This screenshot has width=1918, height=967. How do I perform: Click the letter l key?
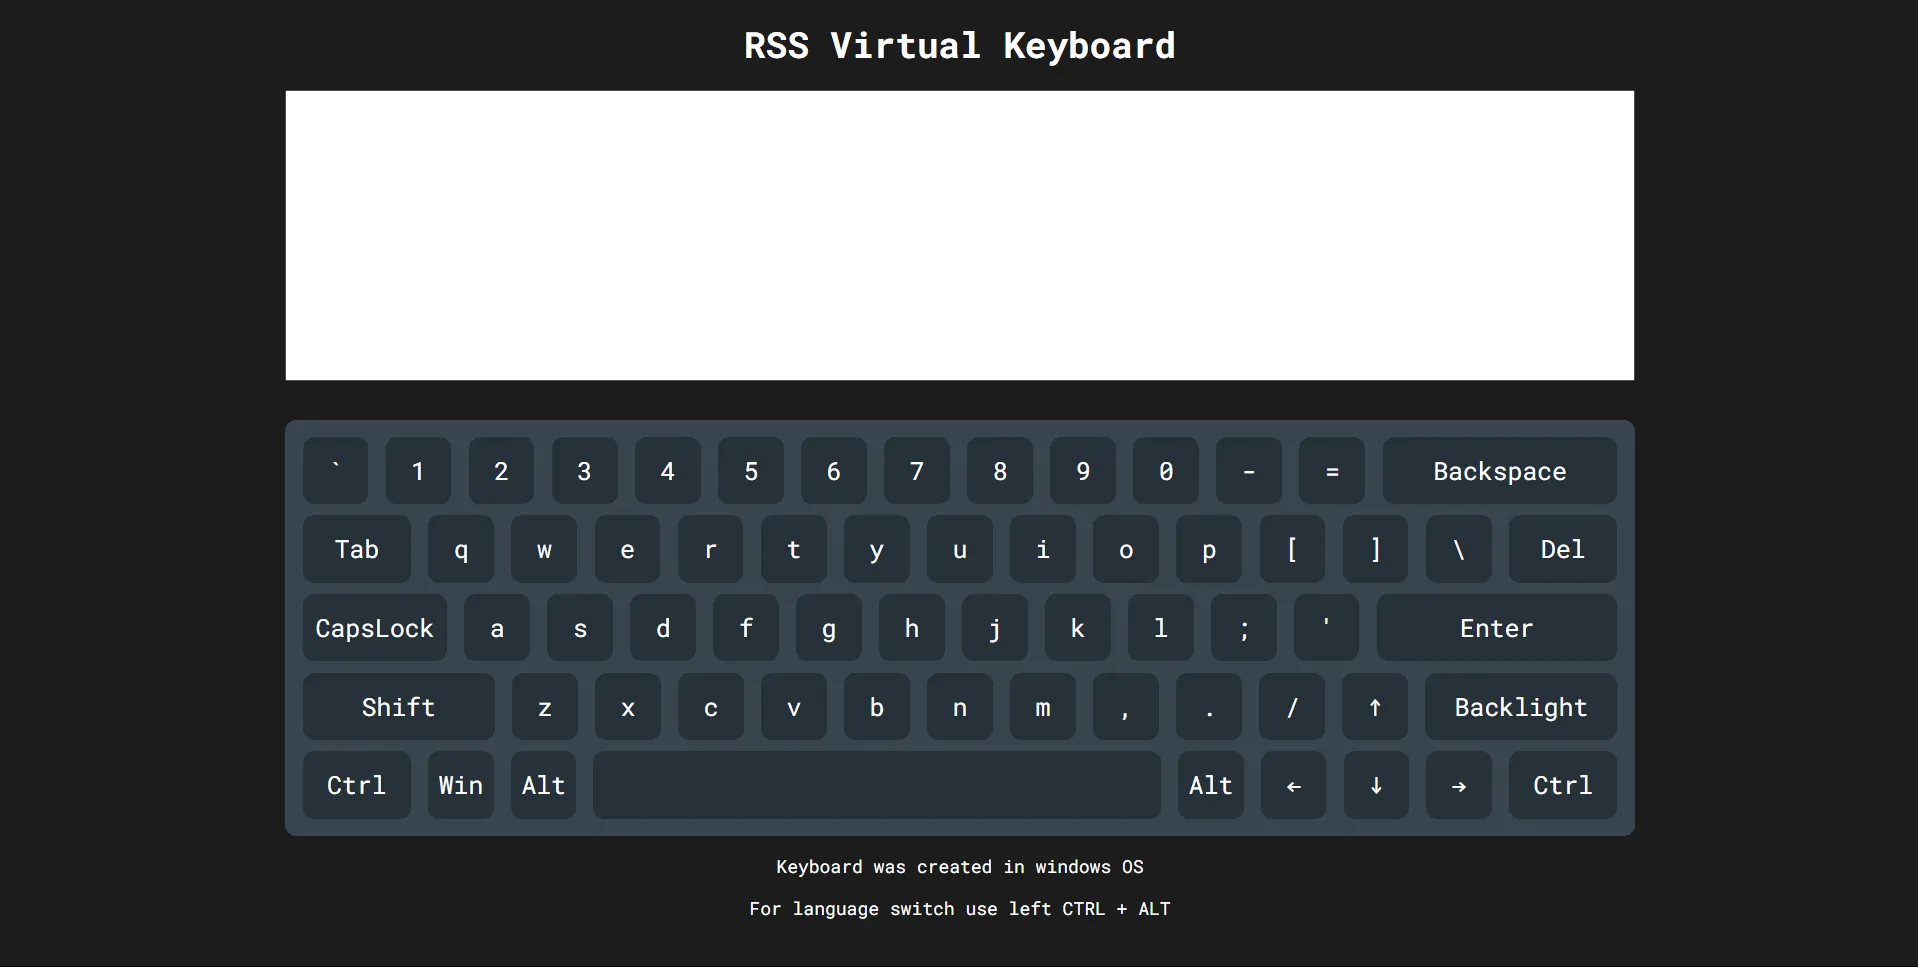pyautogui.click(x=1161, y=628)
